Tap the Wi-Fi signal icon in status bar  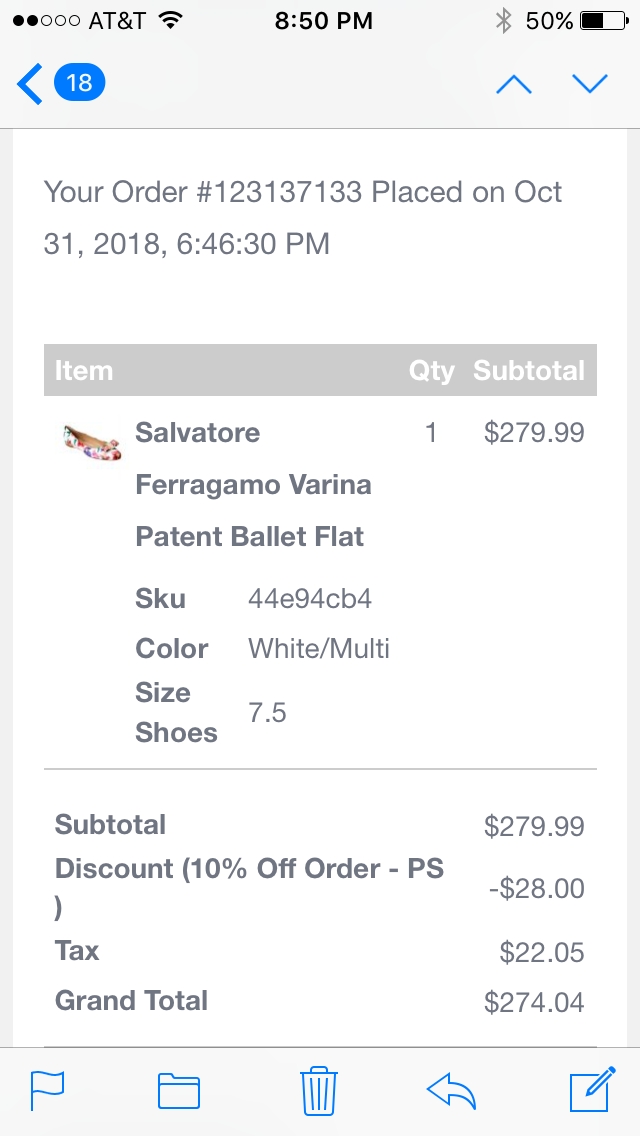pyautogui.click(x=171, y=21)
